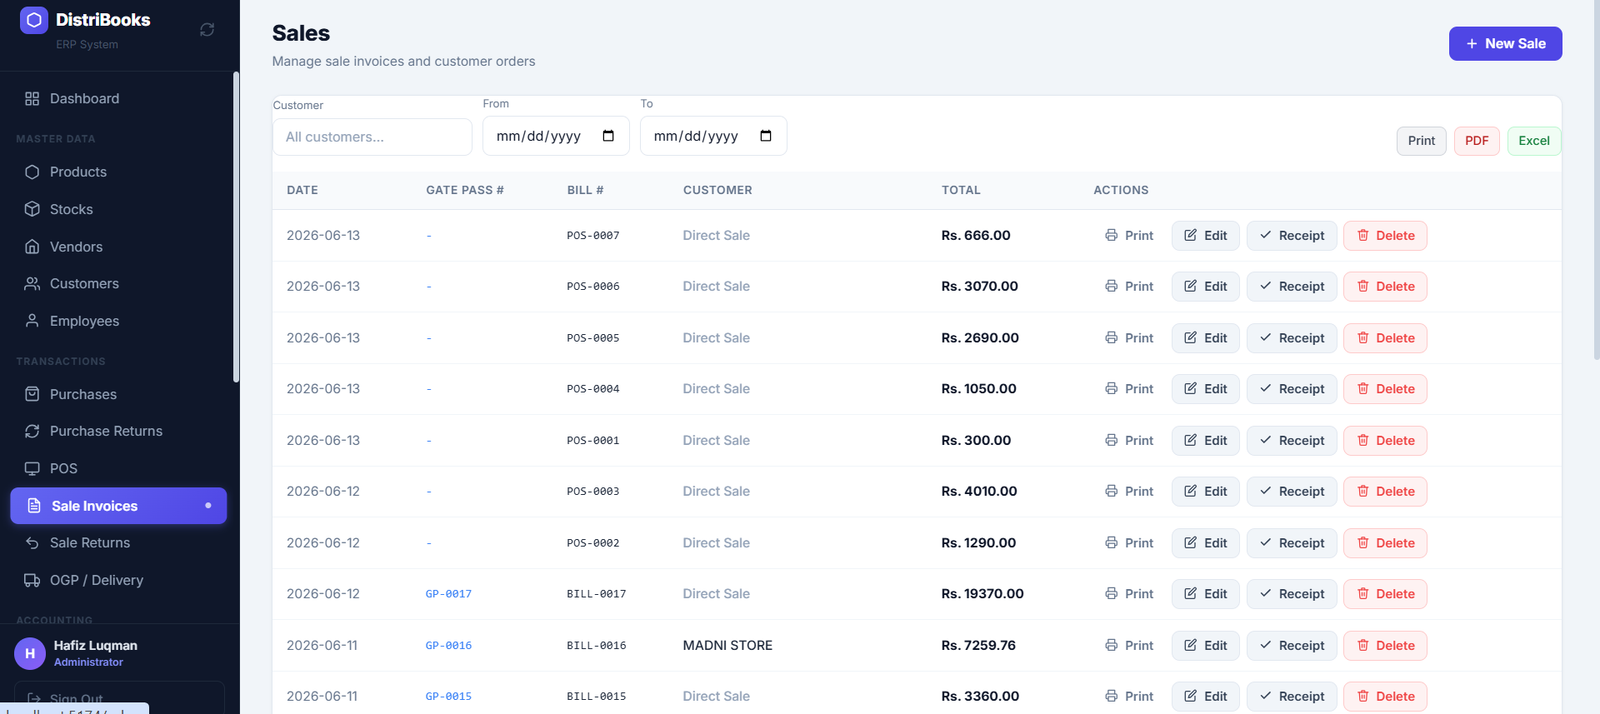Open Sale Returns in sidebar

pyautogui.click(x=118, y=543)
